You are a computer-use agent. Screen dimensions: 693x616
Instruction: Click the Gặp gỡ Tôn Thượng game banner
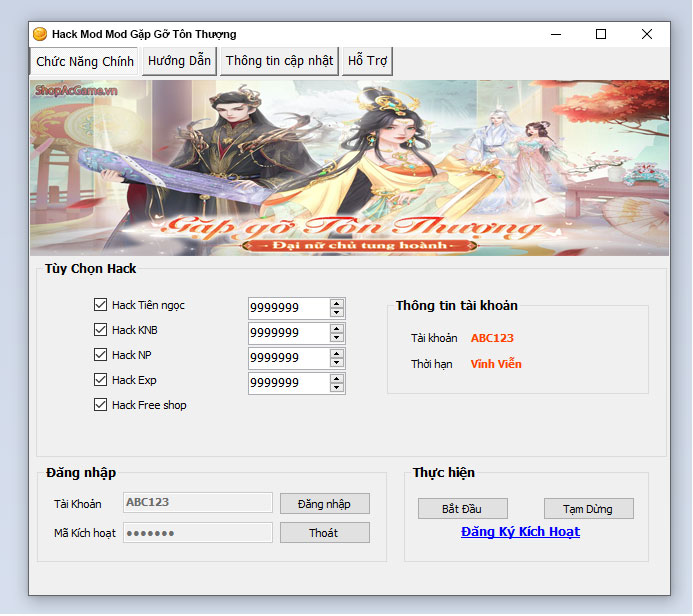[350, 168]
